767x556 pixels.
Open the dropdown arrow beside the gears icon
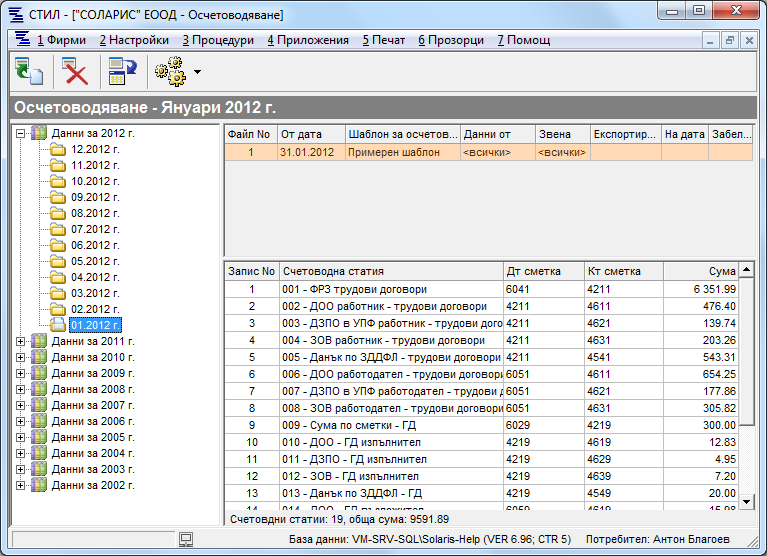[x=197, y=72]
